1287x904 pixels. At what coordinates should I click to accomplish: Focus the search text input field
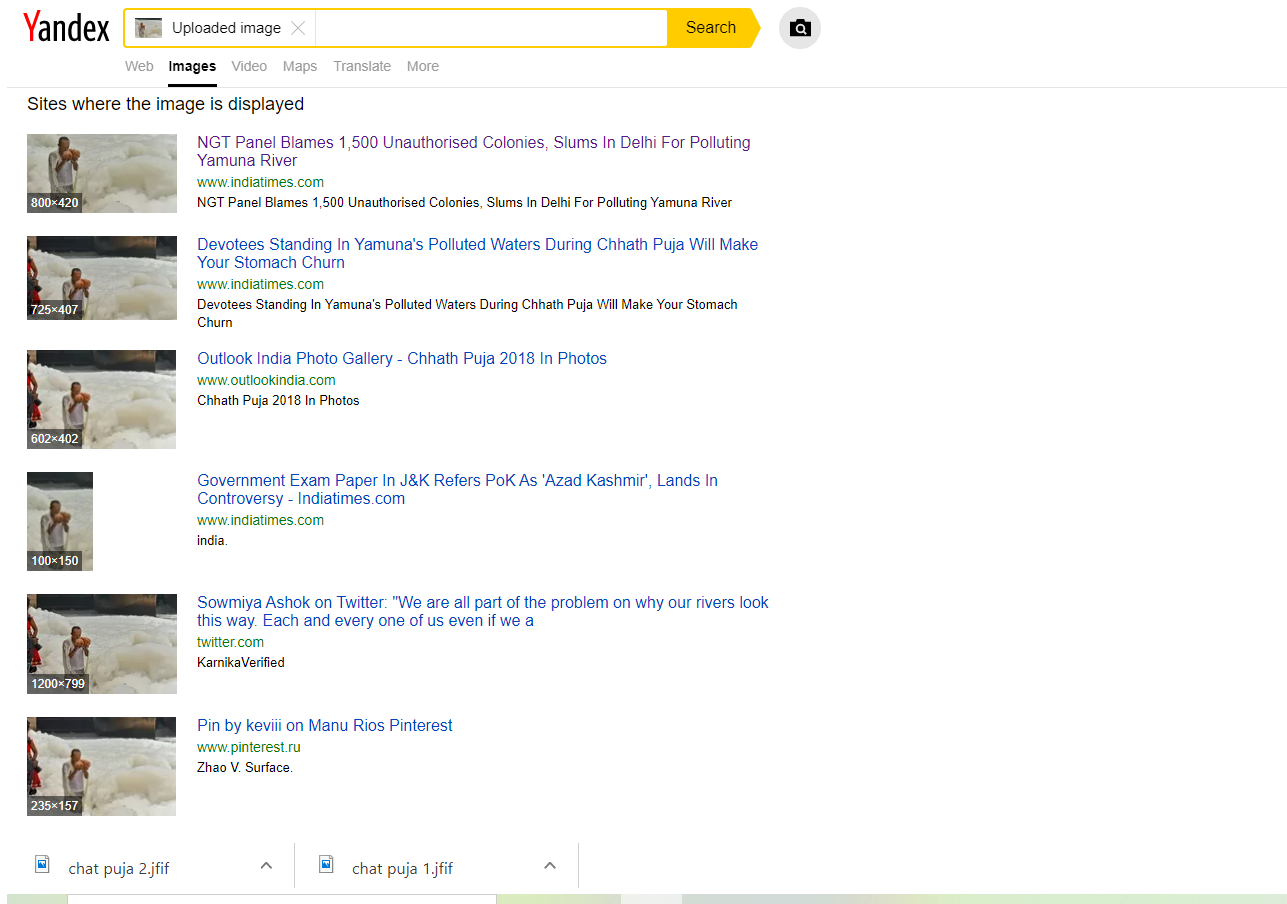point(491,28)
